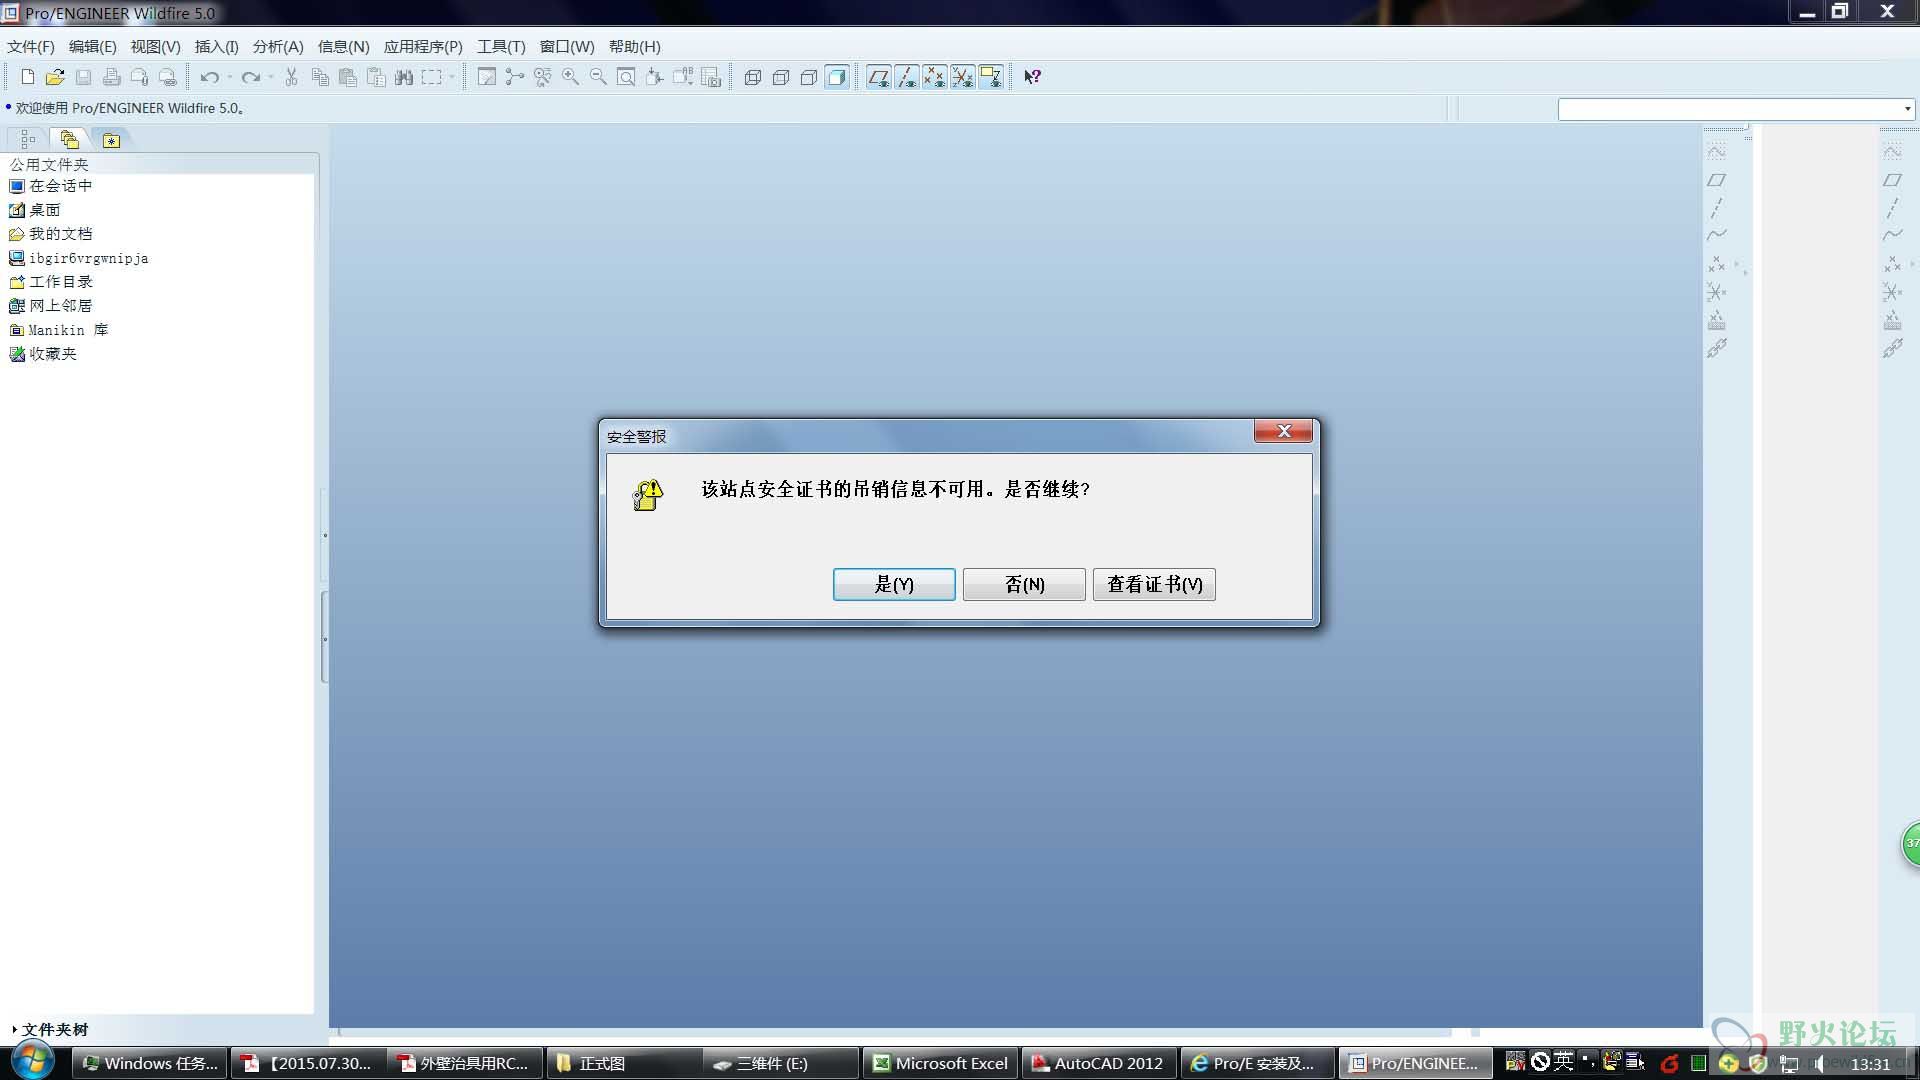This screenshot has width=1920, height=1080.
Task: Expand the 文件夹树 section
Action: click(x=50, y=1029)
